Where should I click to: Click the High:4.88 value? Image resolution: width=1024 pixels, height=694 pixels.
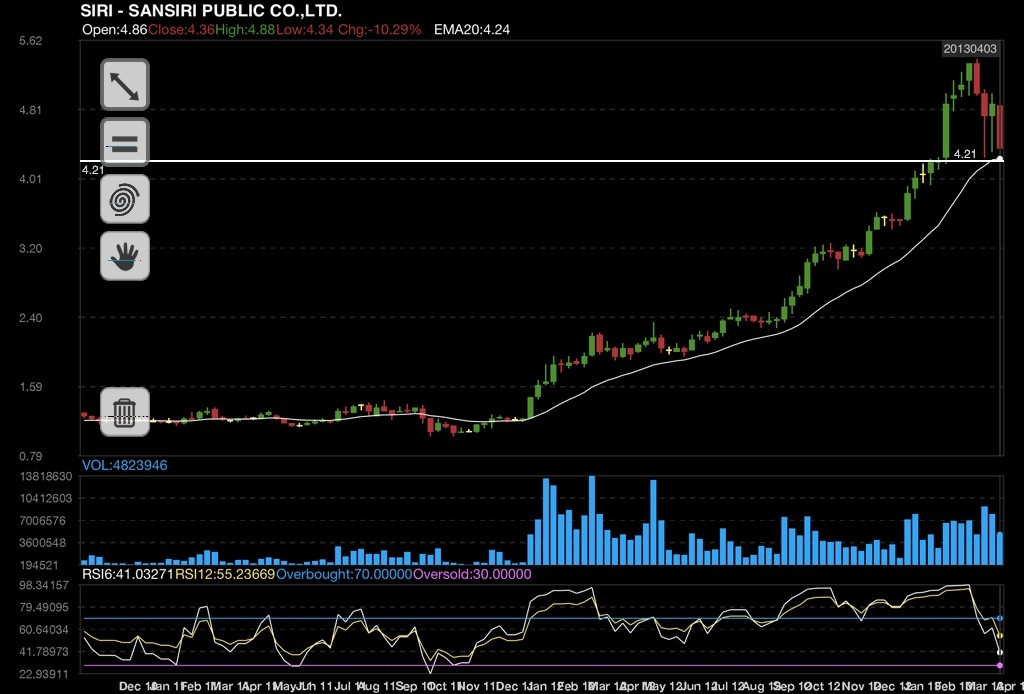pos(245,29)
